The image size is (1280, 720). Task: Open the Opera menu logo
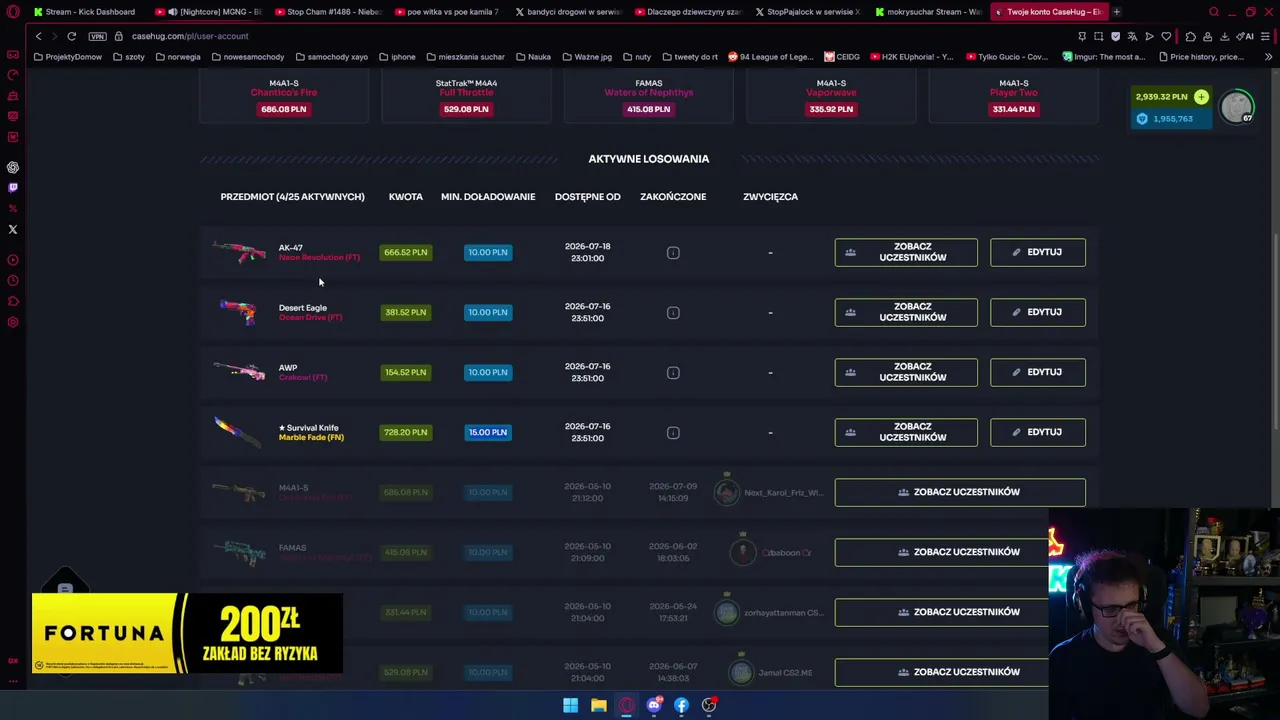pyautogui.click(x=13, y=12)
